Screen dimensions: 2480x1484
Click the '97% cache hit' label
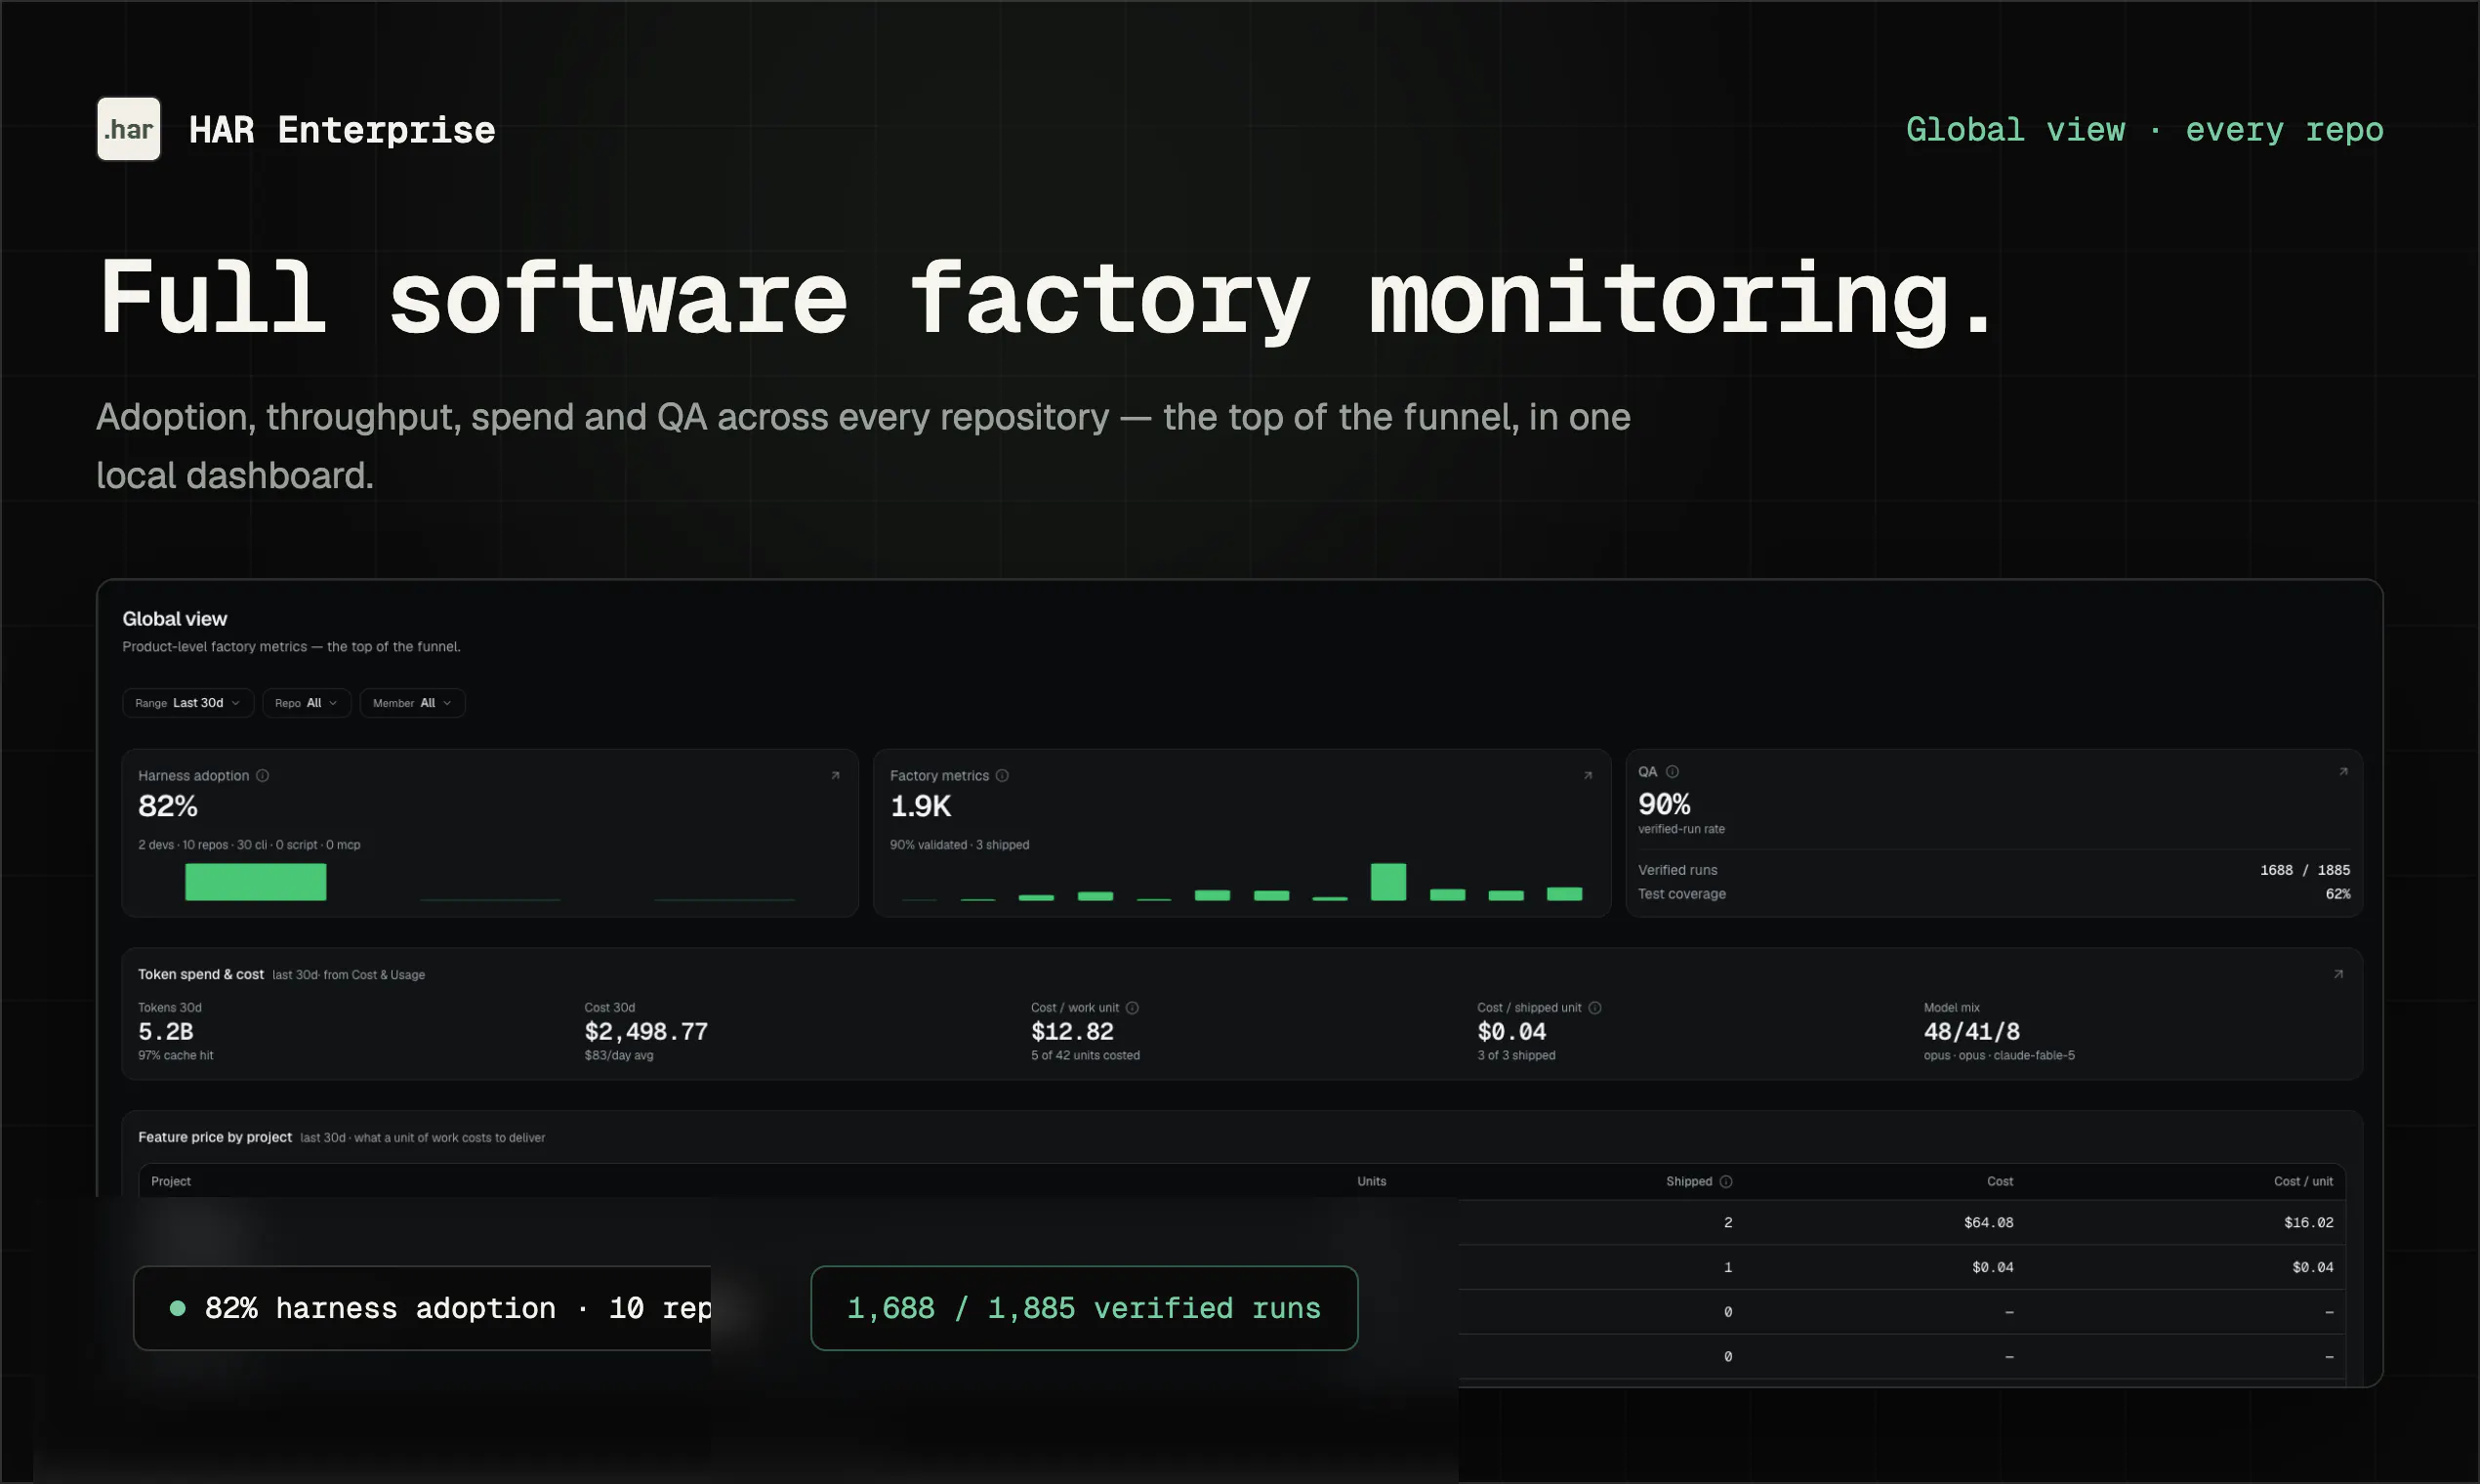pos(175,1056)
